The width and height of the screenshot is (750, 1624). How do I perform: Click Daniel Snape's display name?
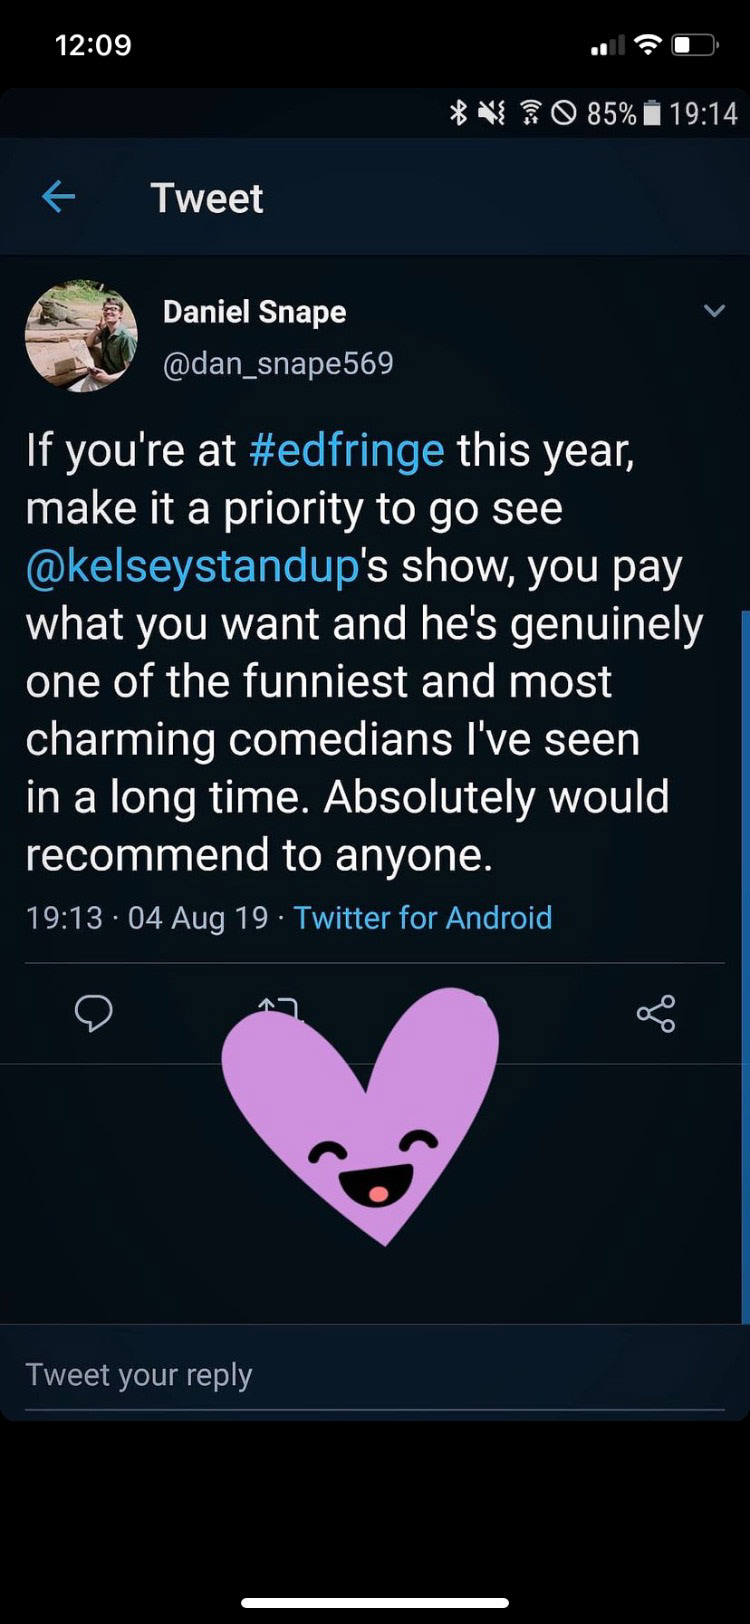pos(254,312)
